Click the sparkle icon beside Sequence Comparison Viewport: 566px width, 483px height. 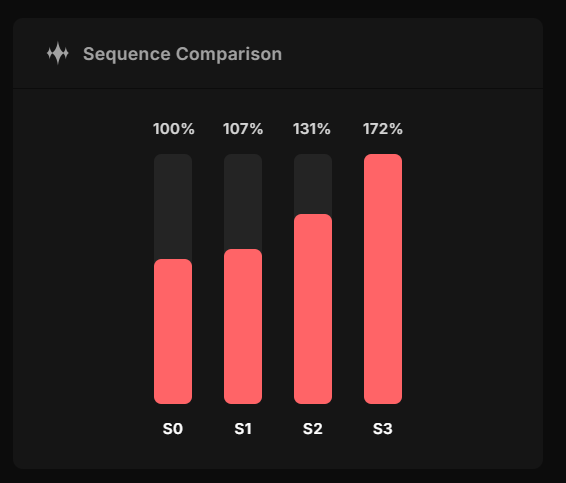[x=58, y=53]
